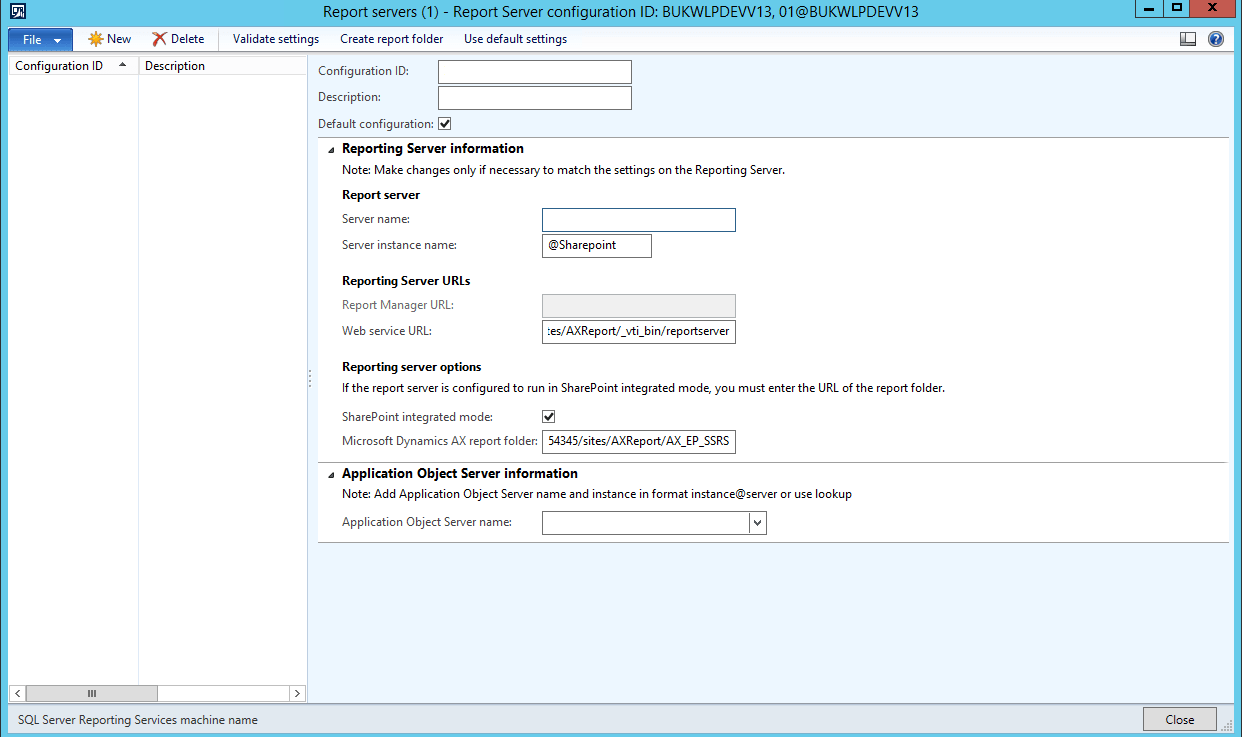Screen dimensions: 1242x737
Task: Click the Delete toolbar button
Action: pos(178,39)
